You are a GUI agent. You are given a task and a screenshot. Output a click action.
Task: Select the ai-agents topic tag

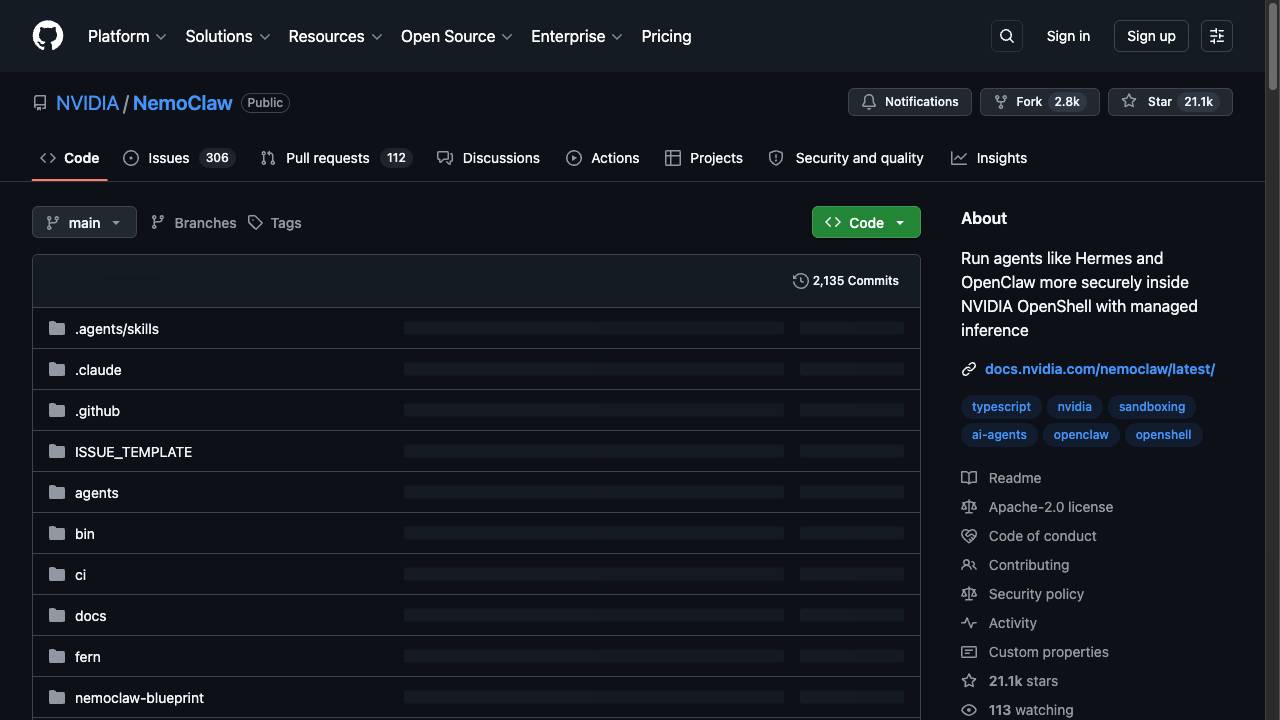(x=999, y=435)
